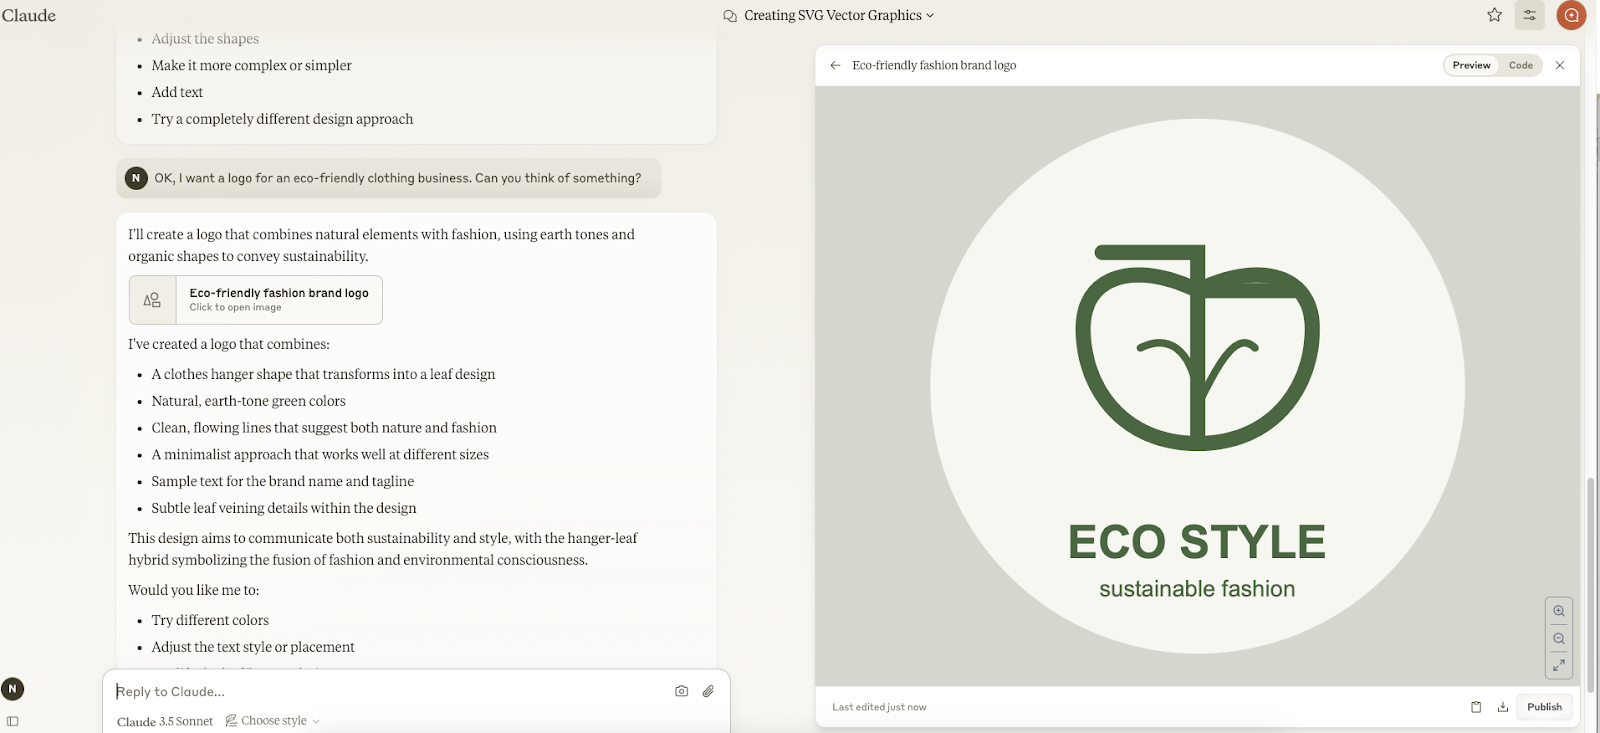
Task: Zoom out of the logo preview
Action: 1558,638
